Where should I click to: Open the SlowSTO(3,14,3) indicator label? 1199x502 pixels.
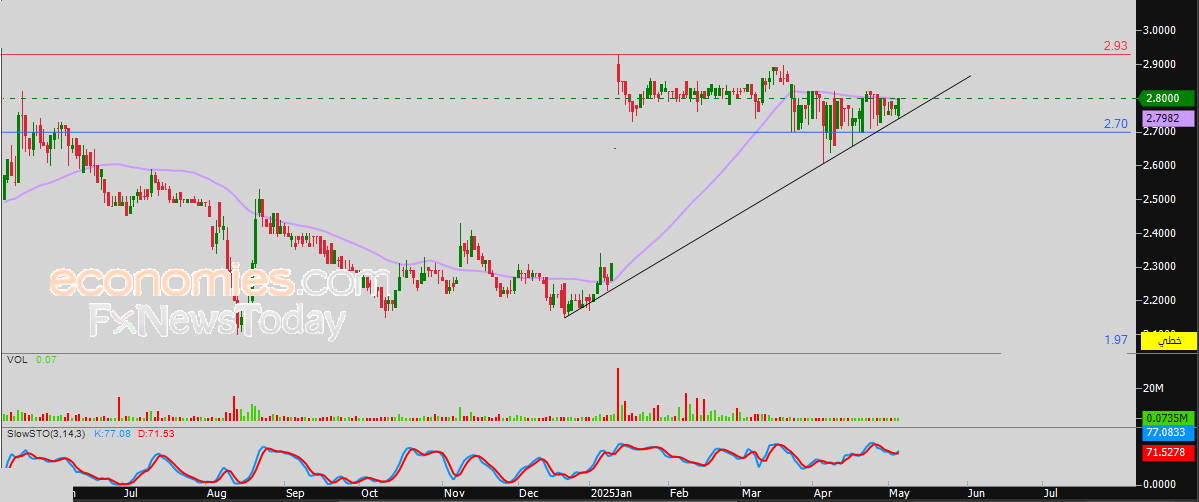pyautogui.click(x=46, y=434)
